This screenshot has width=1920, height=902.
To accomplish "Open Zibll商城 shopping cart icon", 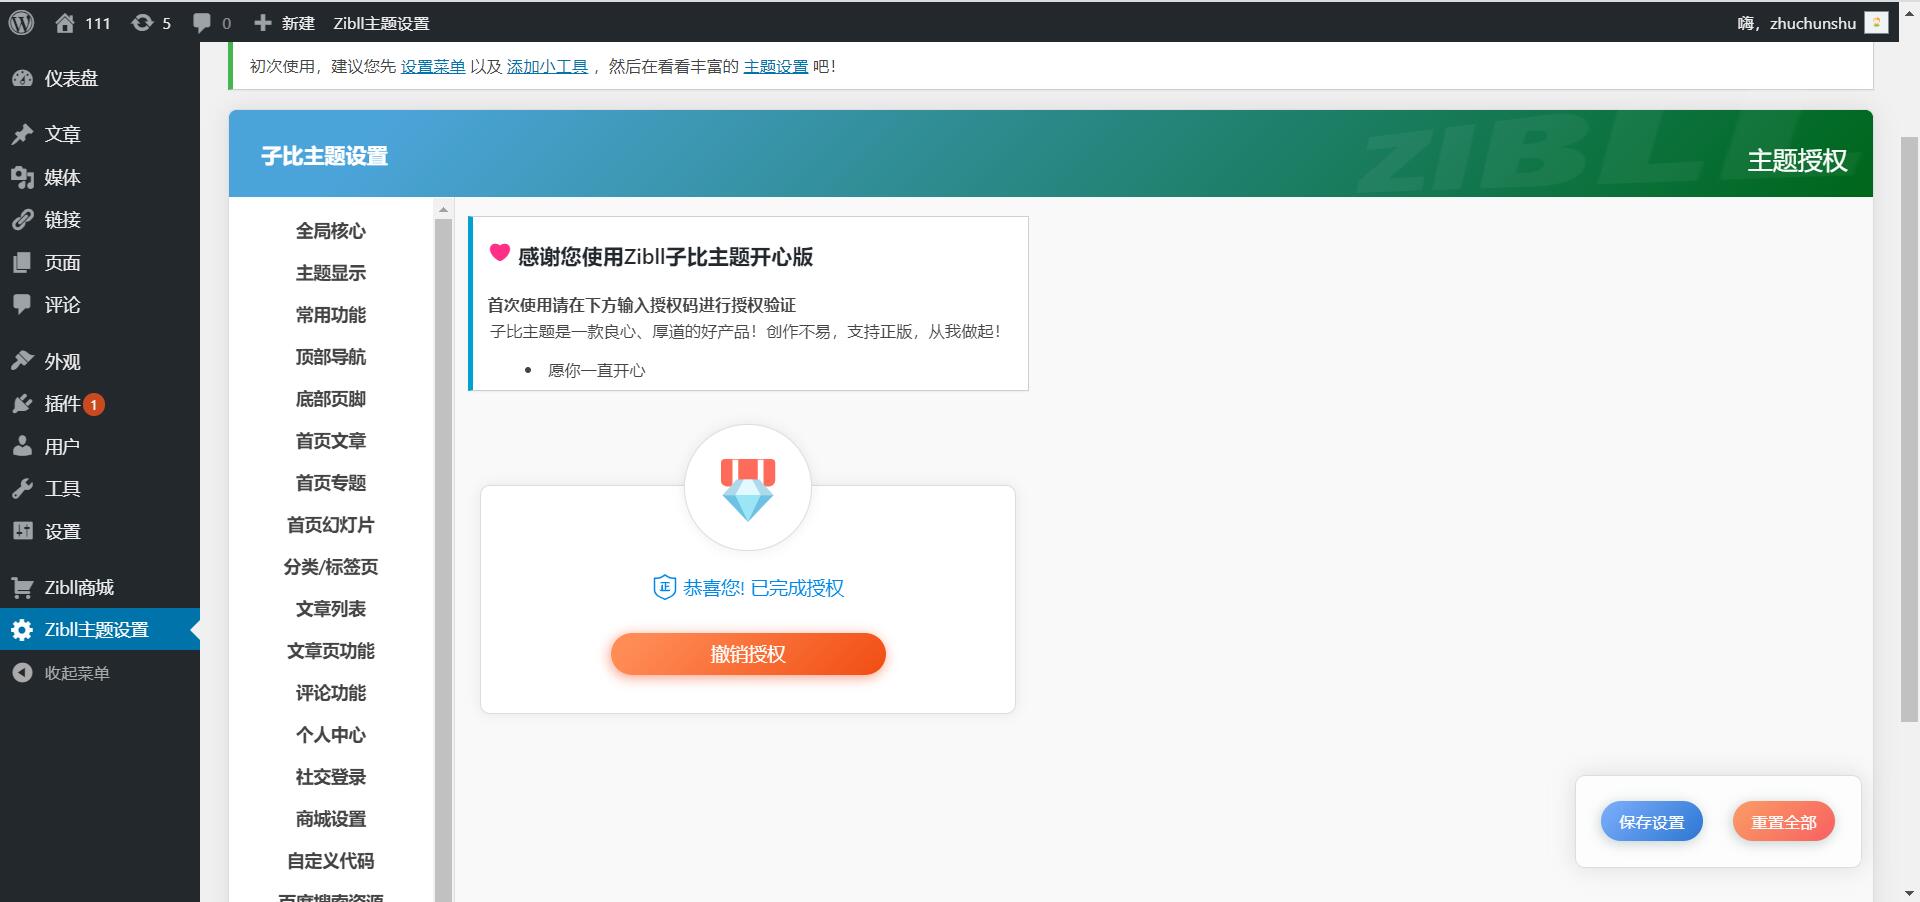I will click(x=22, y=587).
